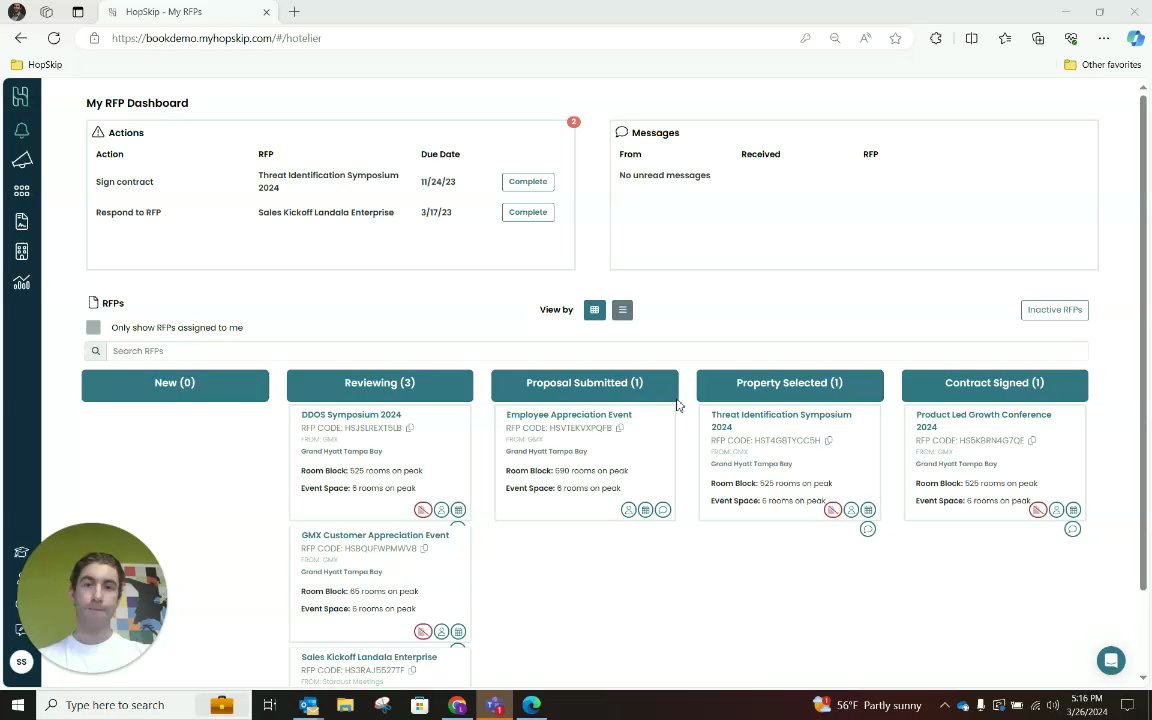
Task: Open graduation cap training icon in sidebar
Action: click(x=21, y=552)
